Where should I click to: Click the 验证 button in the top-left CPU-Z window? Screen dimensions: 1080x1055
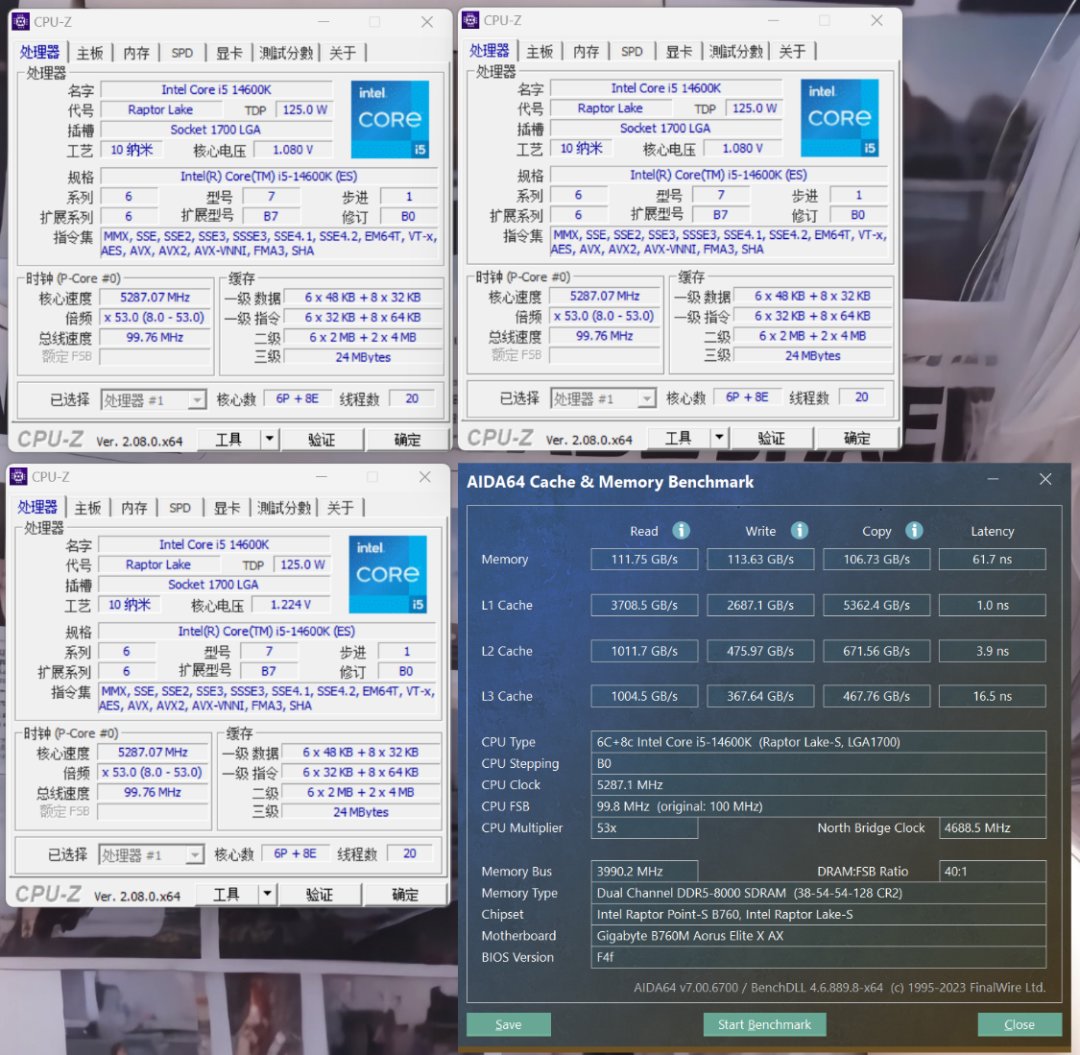click(x=321, y=439)
